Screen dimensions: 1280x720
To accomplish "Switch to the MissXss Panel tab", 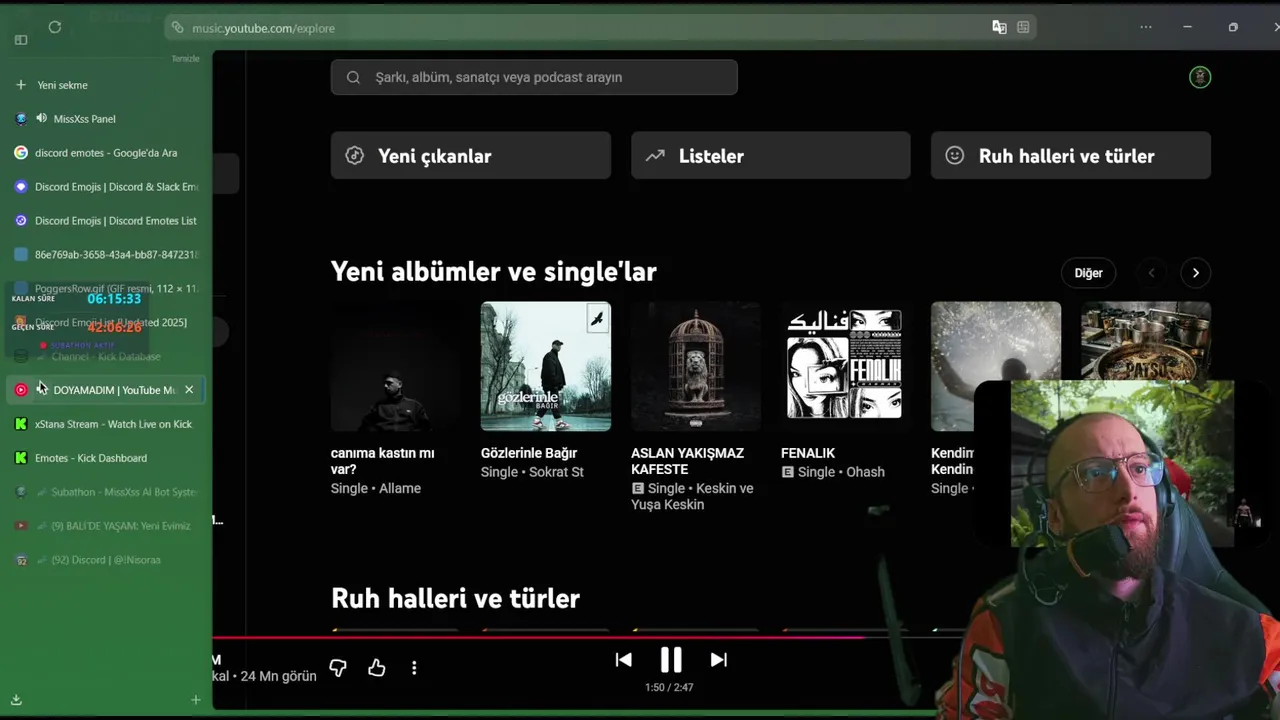I will click(106, 119).
